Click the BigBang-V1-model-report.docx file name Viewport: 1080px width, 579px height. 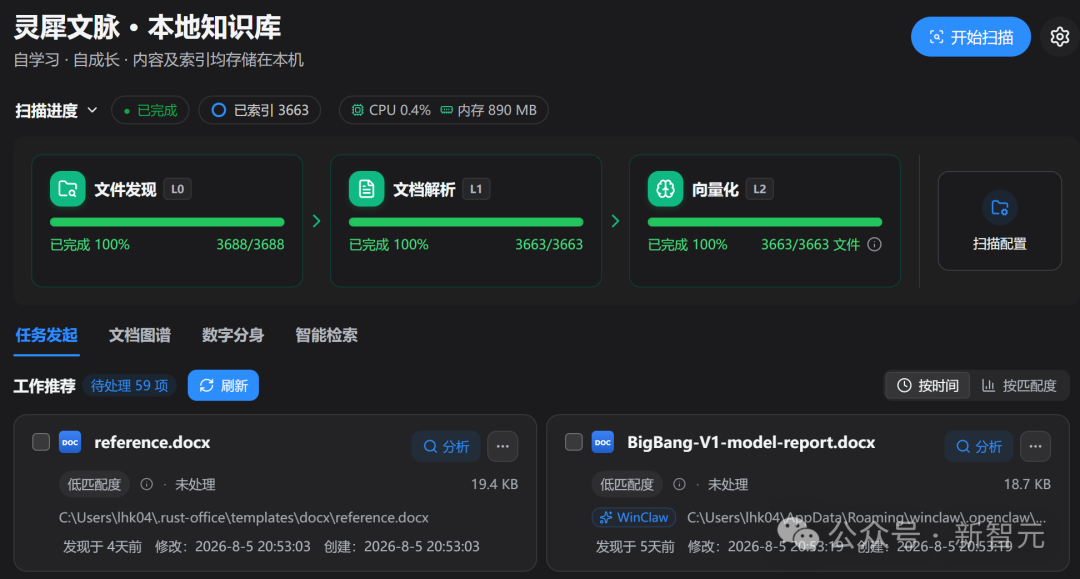coord(751,443)
